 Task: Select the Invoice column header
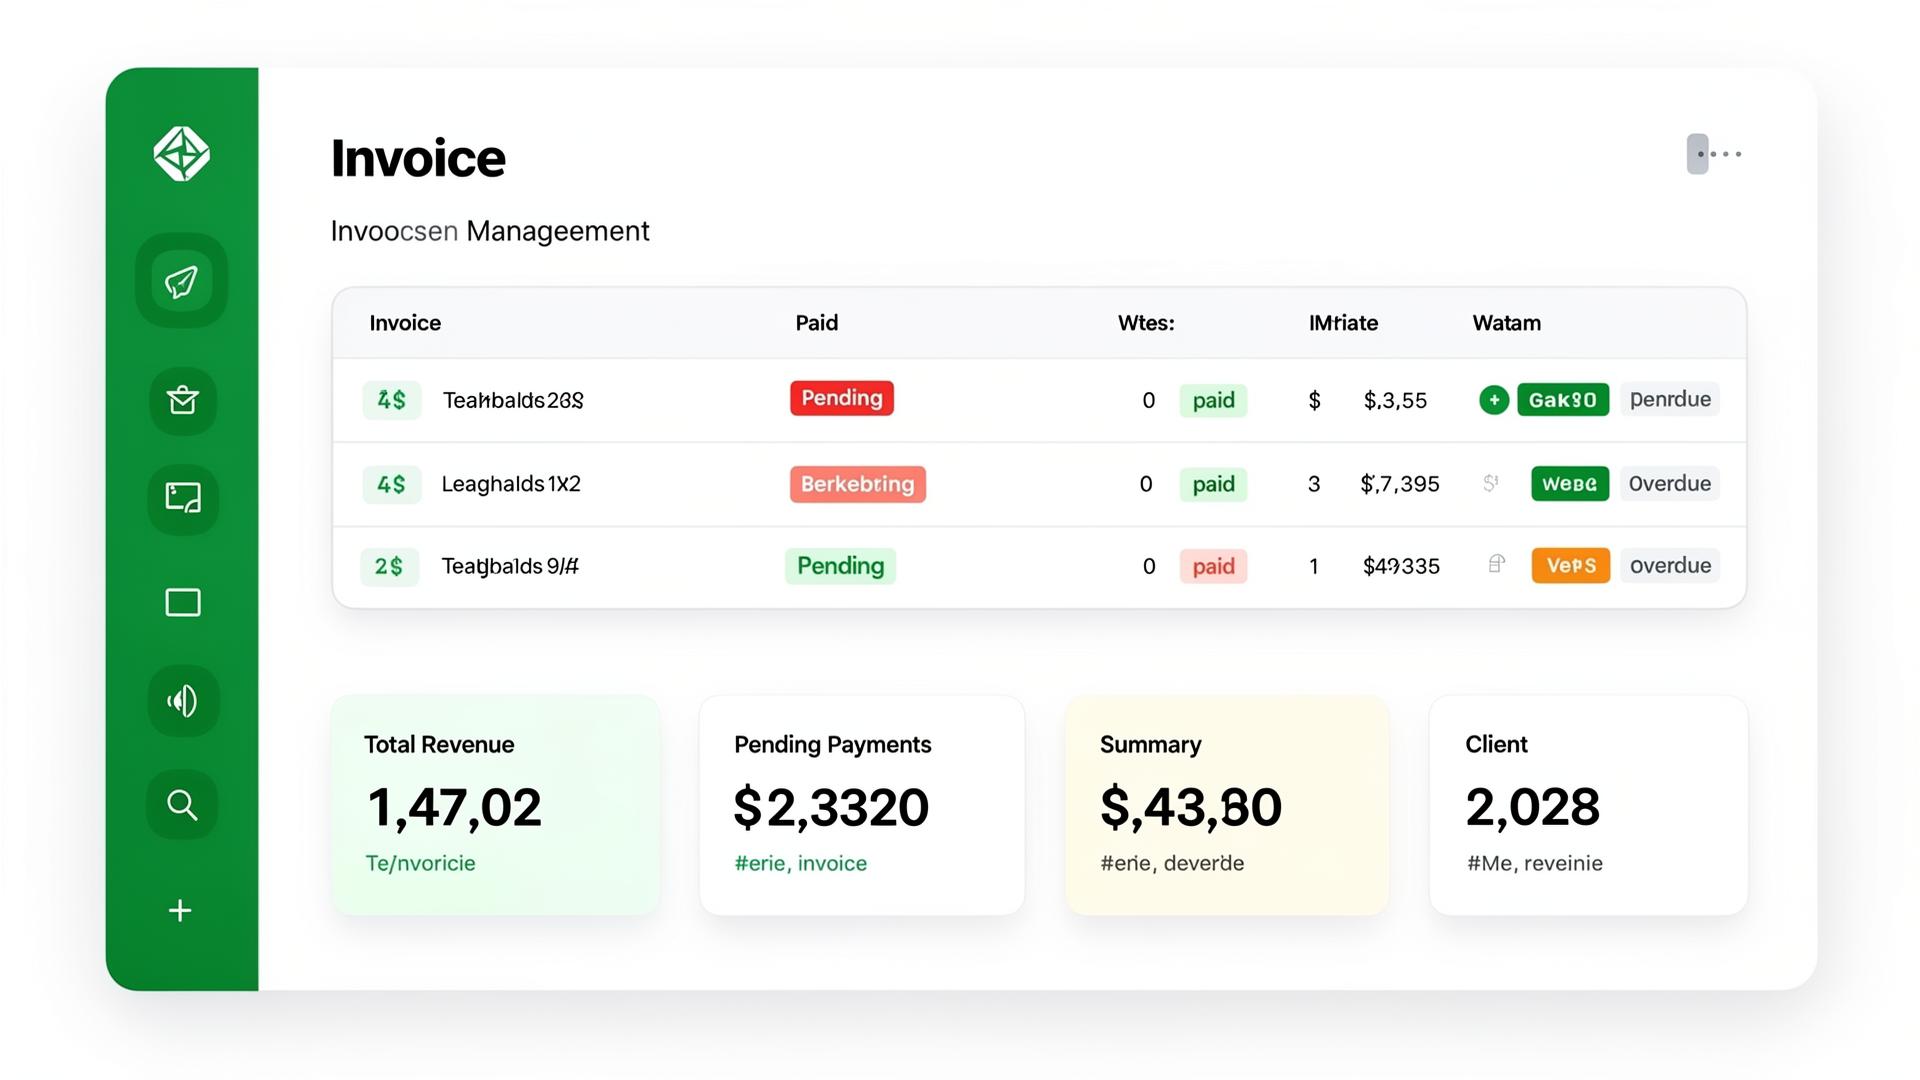(x=404, y=322)
